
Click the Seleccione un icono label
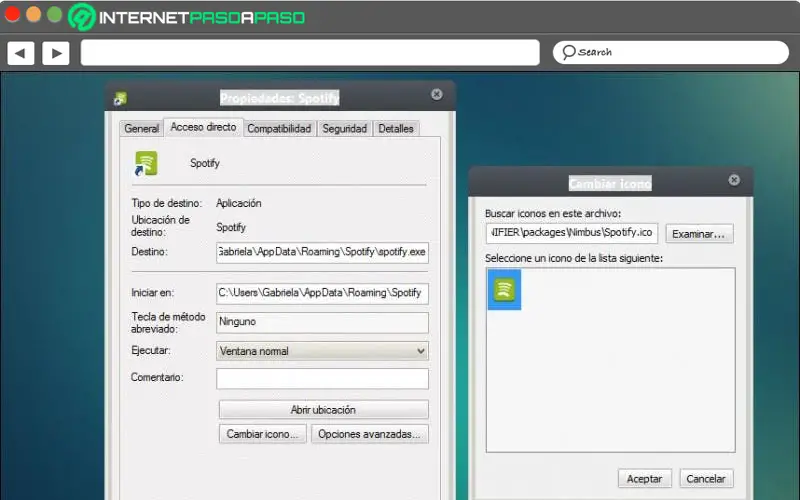click(574, 258)
